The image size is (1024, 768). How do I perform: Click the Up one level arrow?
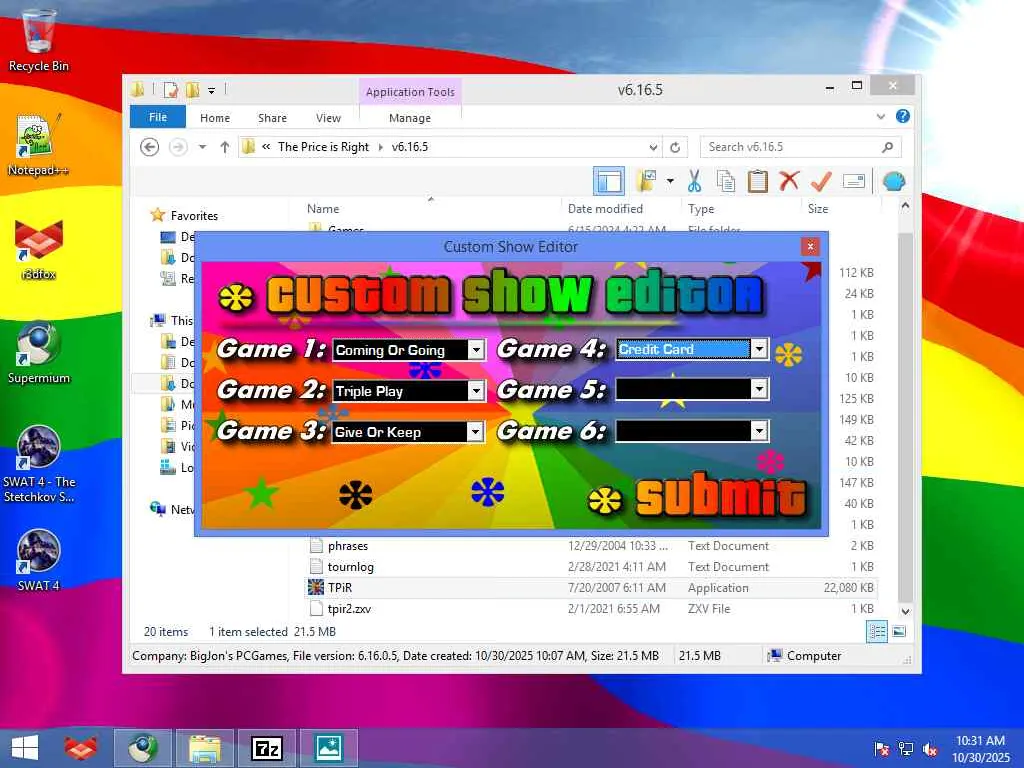coord(225,147)
